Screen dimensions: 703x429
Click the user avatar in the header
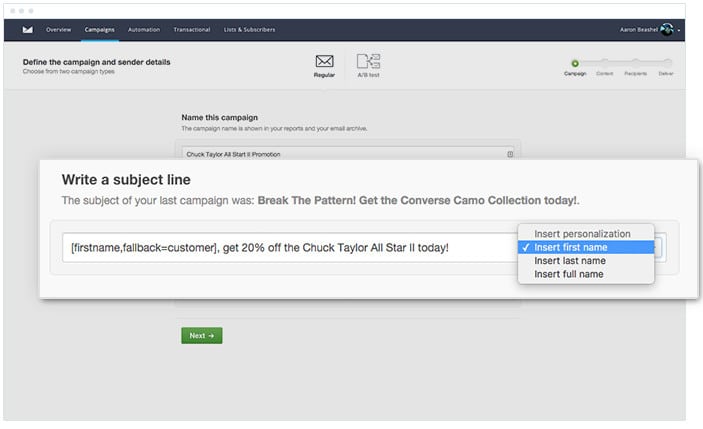coord(666,30)
